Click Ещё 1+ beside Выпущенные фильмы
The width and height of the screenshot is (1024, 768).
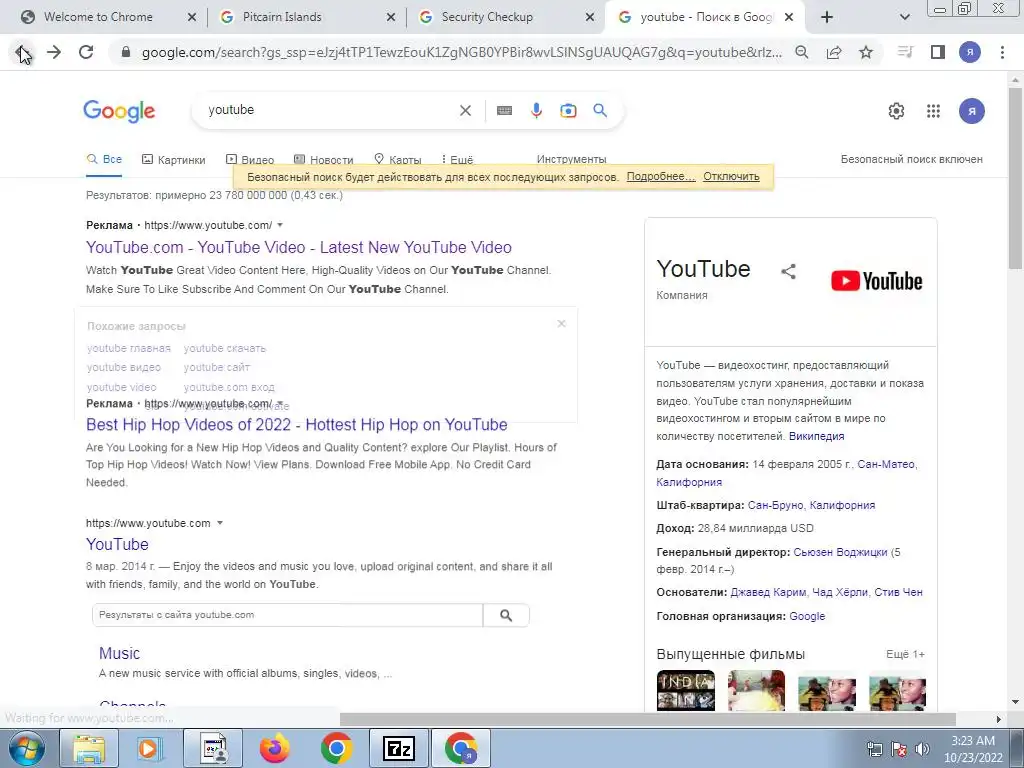tap(905, 654)
